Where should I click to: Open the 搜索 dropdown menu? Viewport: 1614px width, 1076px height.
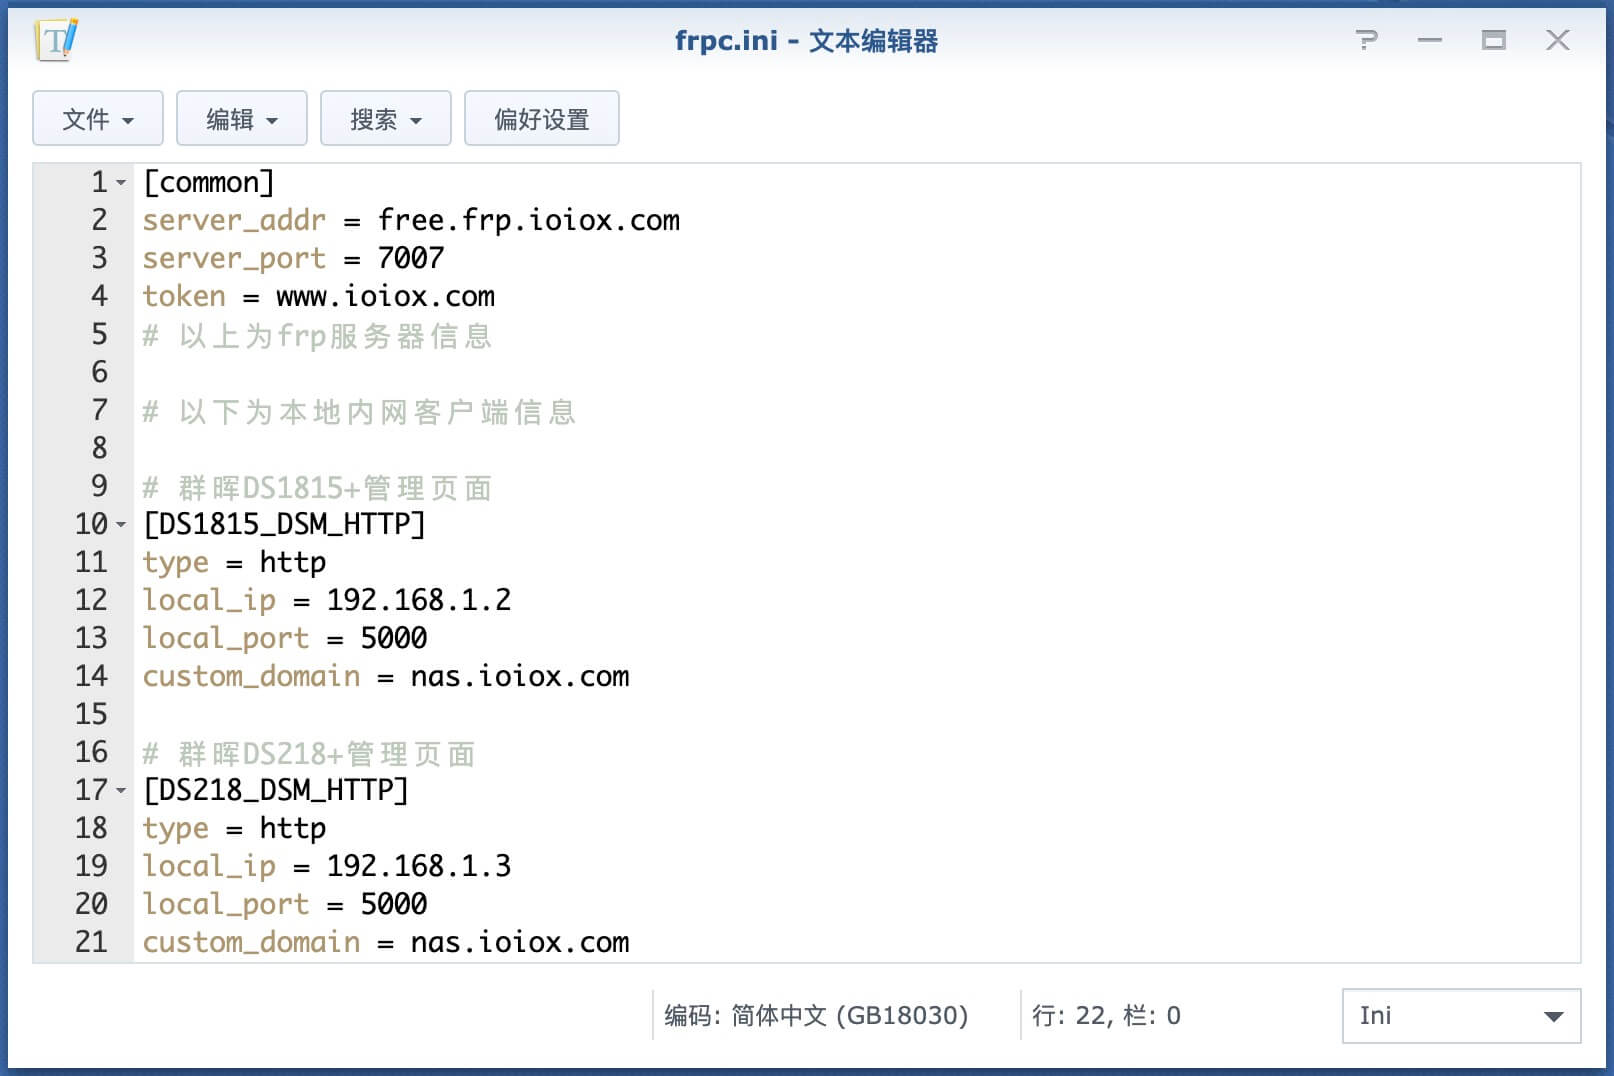coord(386,119)
